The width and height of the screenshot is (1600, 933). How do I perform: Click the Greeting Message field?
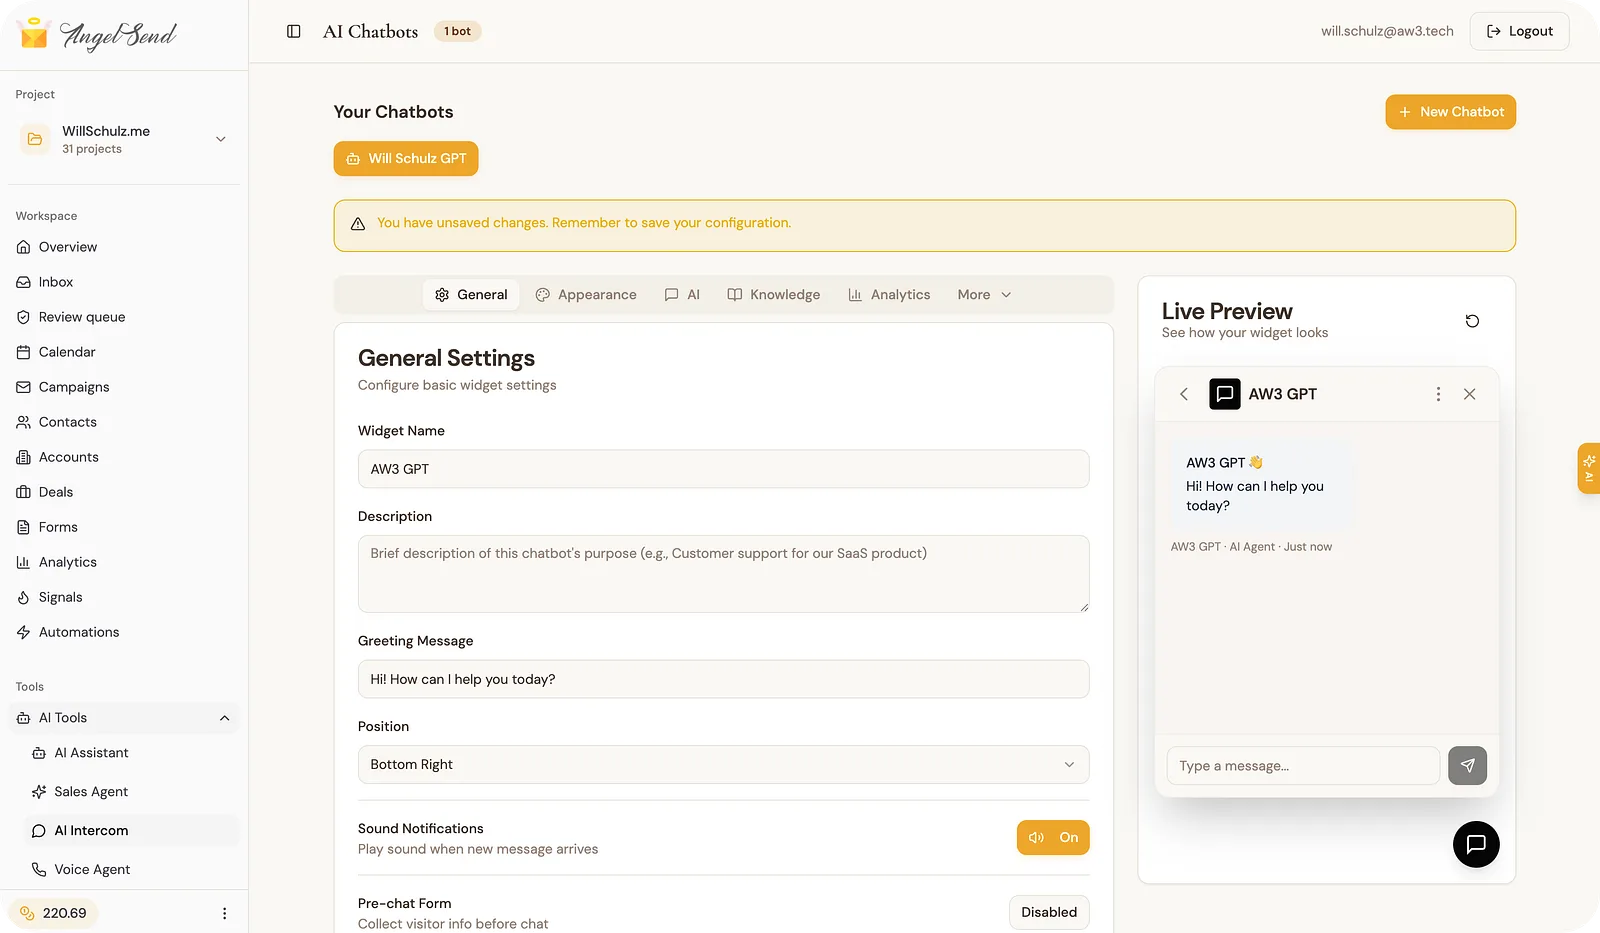[x=723, y=679]
